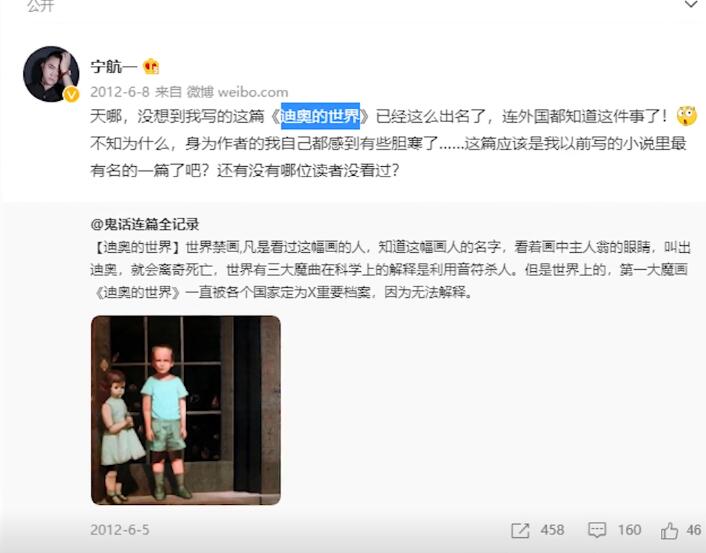Screen dimensions: 706x553
Task: Like the post with thumbs-up icon
Action: (x=669, y=530)
